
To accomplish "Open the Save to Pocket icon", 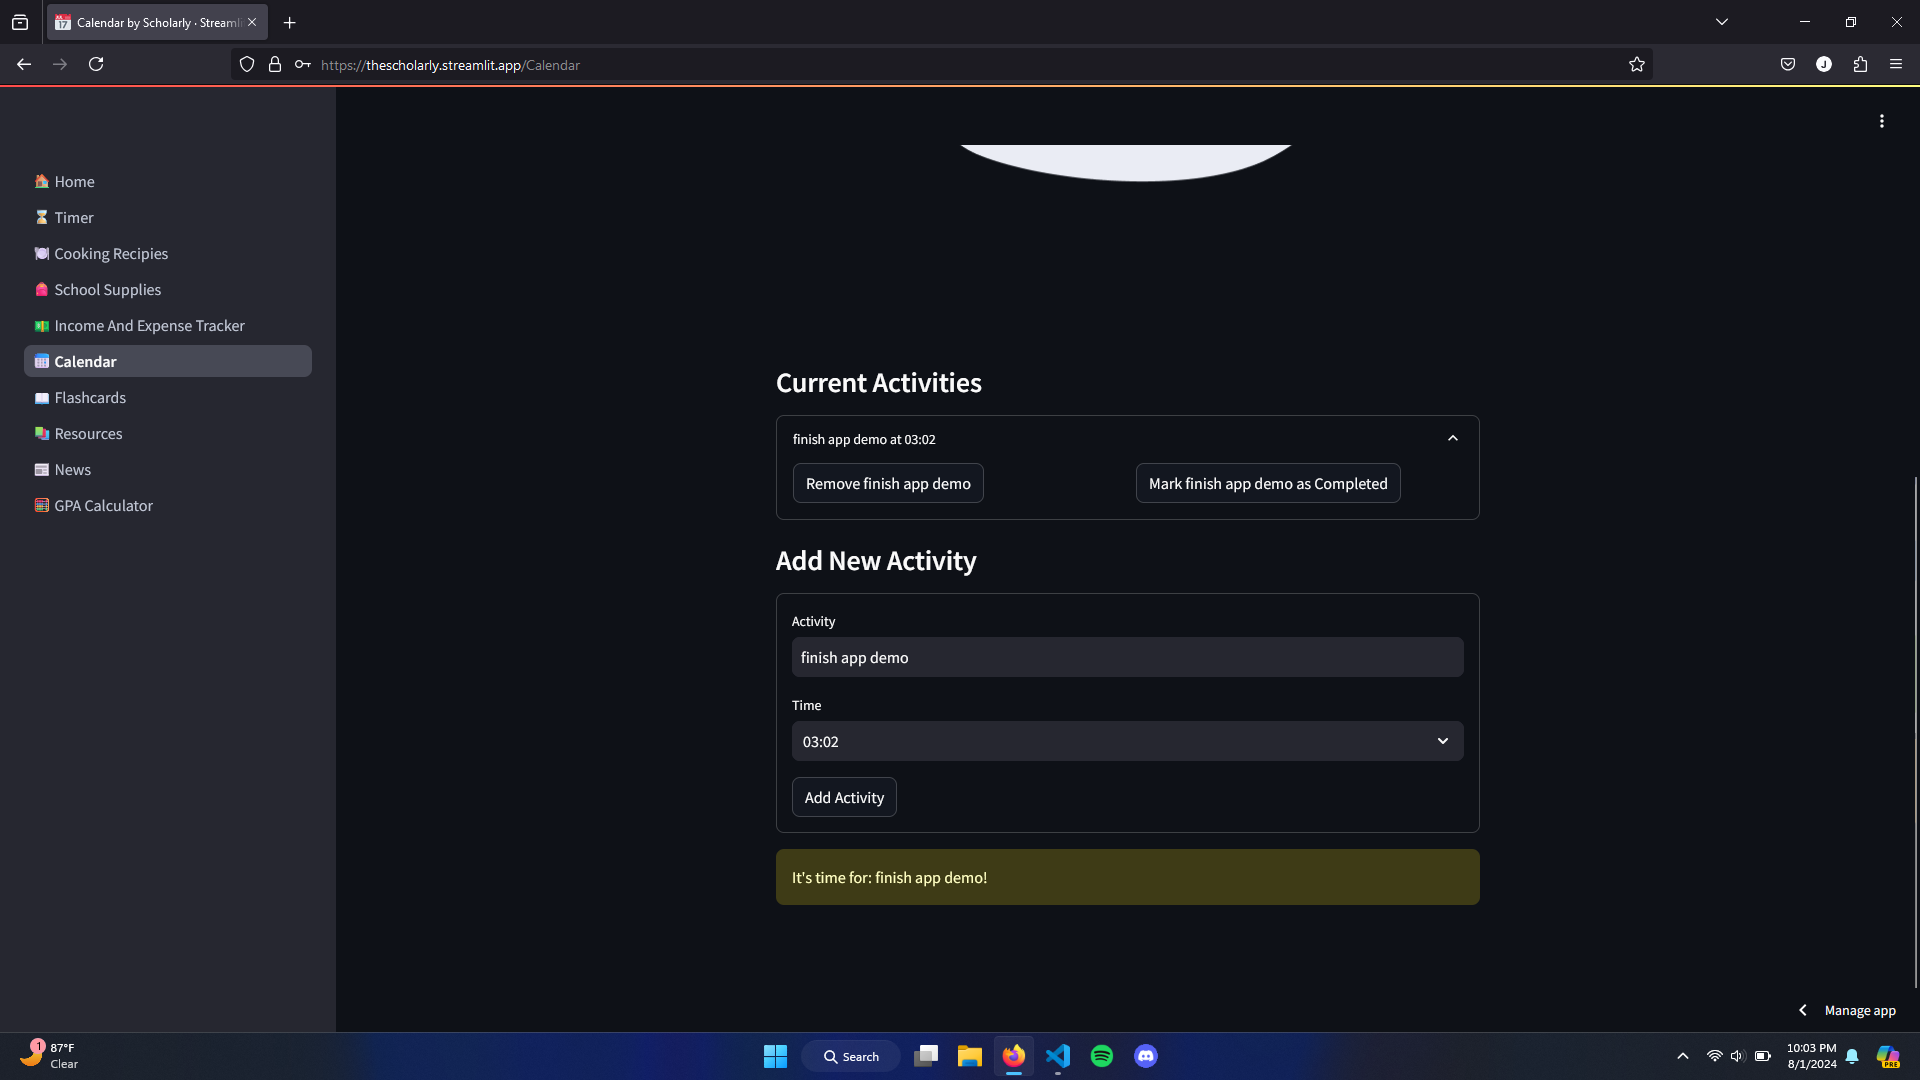I will [1788, 65].
